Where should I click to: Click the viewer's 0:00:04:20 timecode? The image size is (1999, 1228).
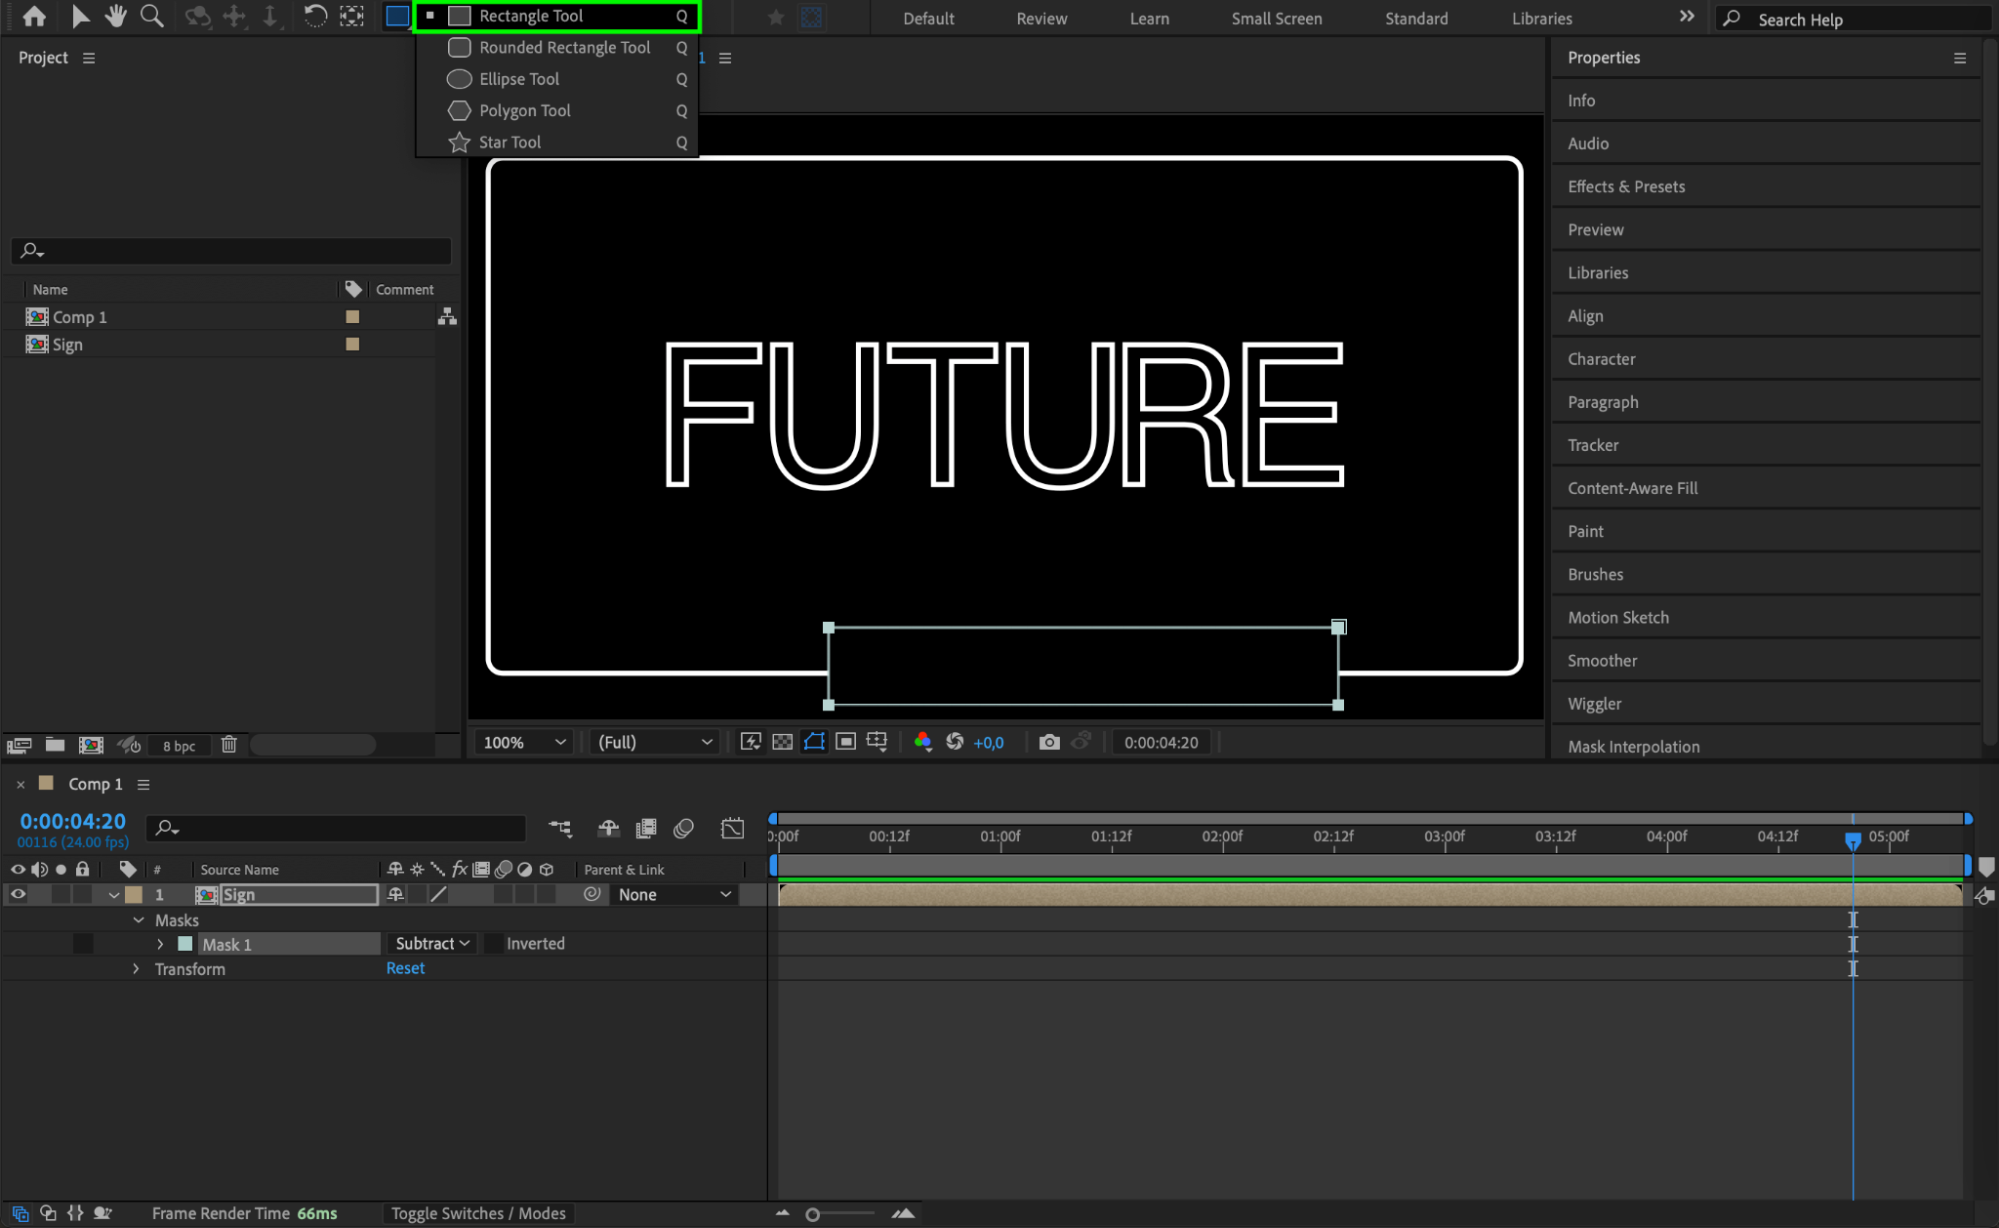point(1161,742)
